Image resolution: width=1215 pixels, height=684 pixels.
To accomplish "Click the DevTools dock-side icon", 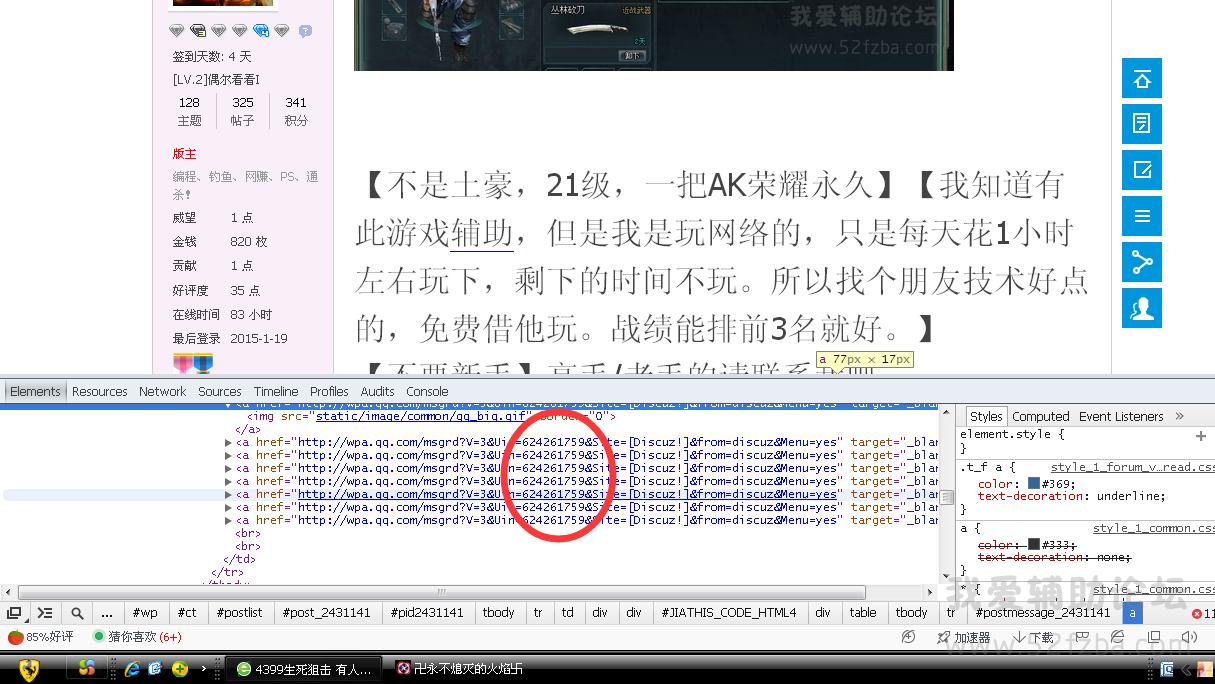I will (14, 613).
